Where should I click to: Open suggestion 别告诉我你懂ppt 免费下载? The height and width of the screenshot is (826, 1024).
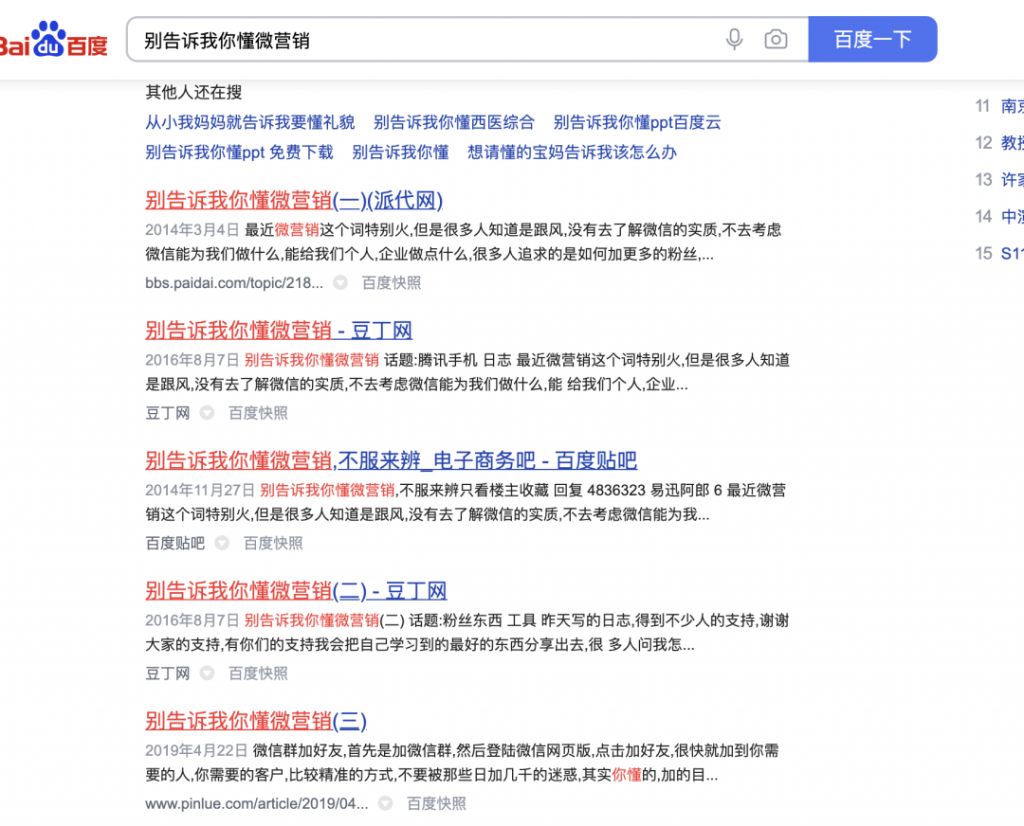[x=239, y=152]
